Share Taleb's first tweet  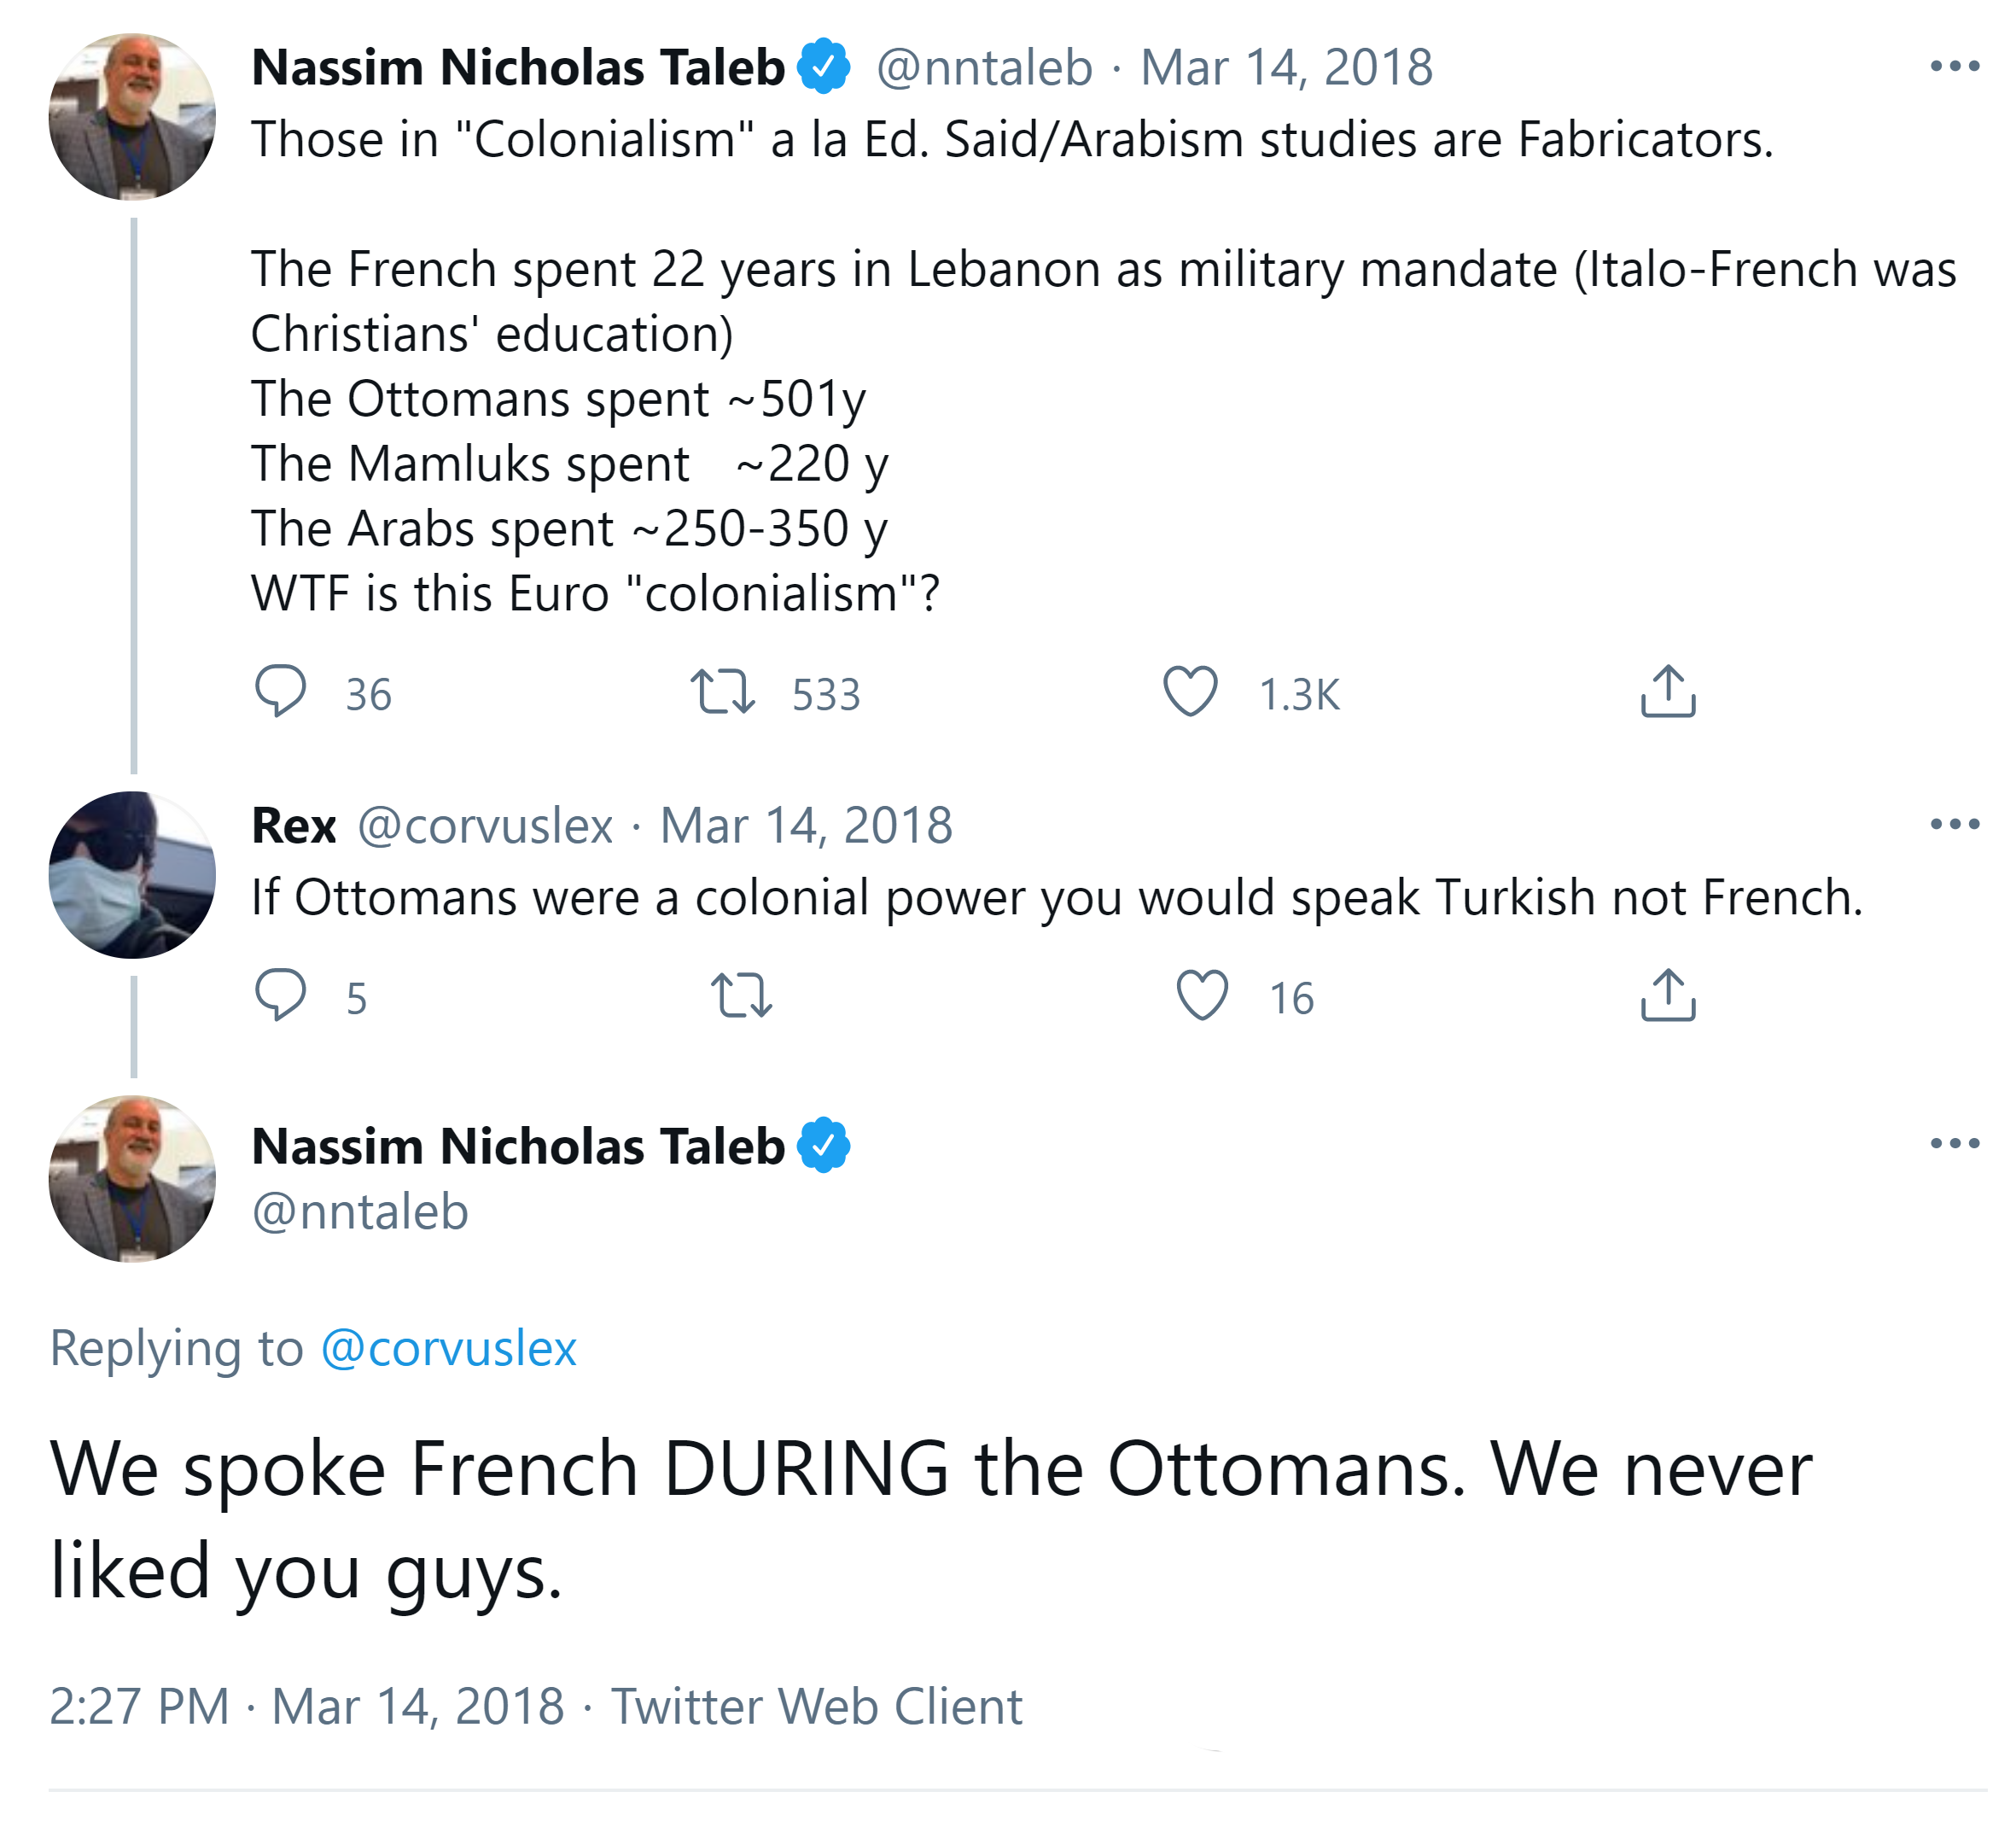coord(1668,691)
